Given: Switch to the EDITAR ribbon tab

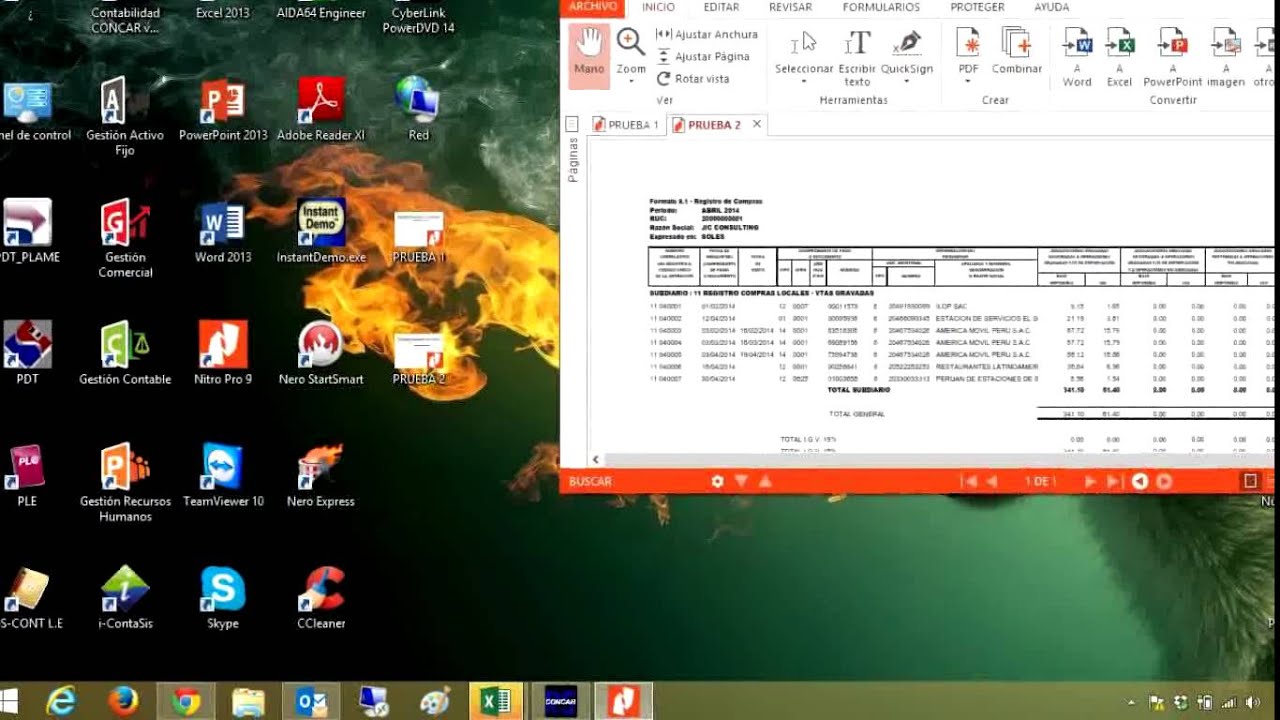Looking at the screenshot, I should click(721, 7).
